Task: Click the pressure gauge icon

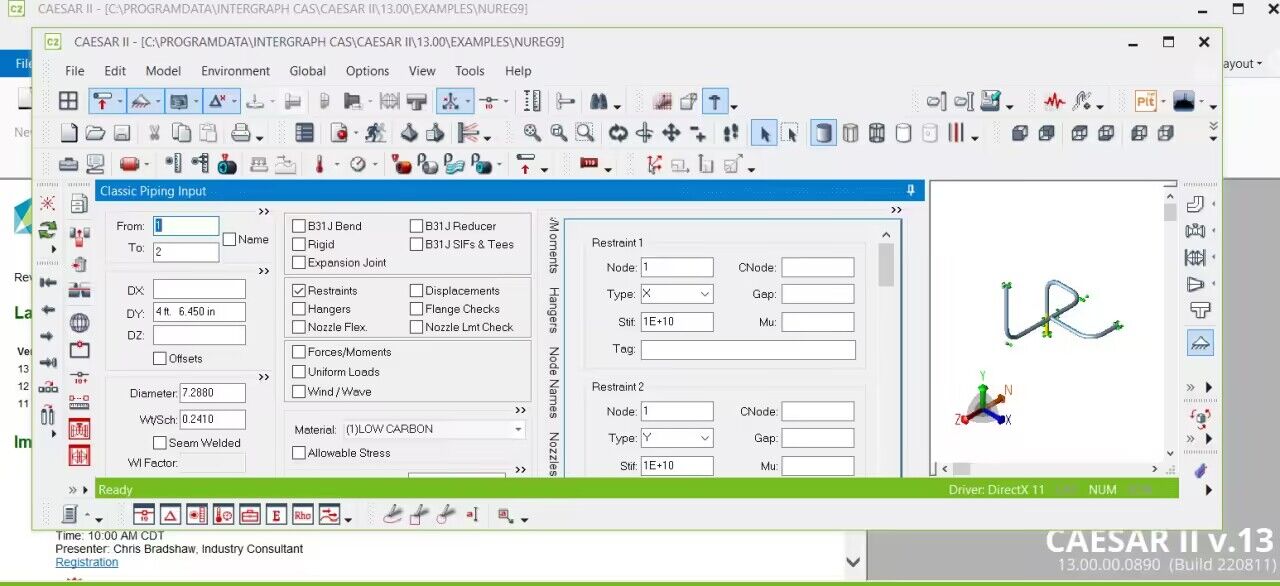Action: coord(358,165)
